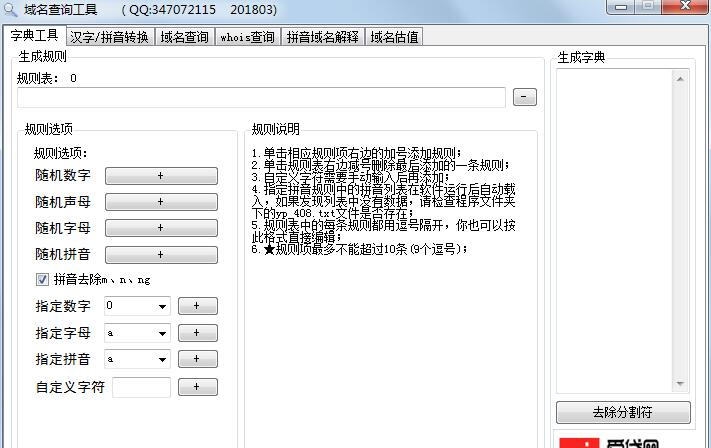Toggle the 拼音去除m、n、ng checkbox

click(x=42, y=279)
